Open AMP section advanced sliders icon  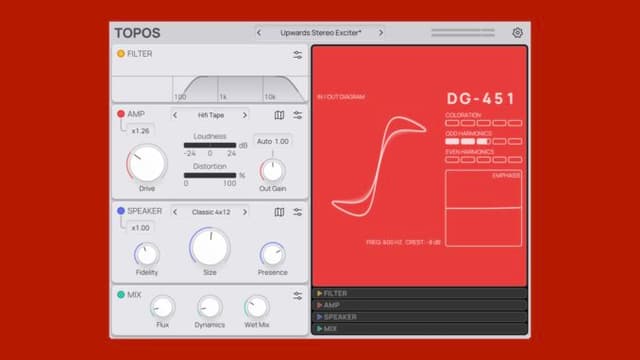(298, 115)
